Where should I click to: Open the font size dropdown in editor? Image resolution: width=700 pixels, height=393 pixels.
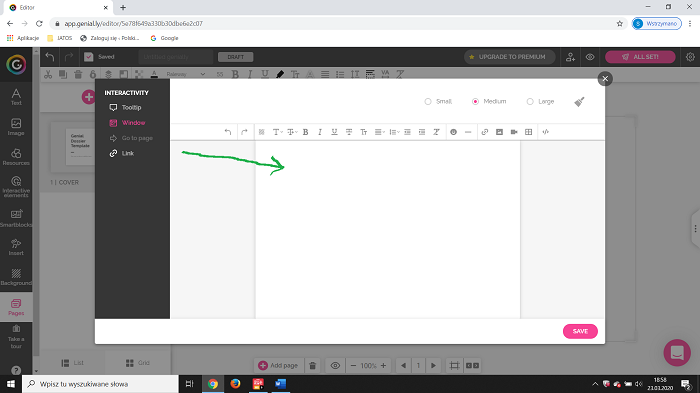pos(292,132)
